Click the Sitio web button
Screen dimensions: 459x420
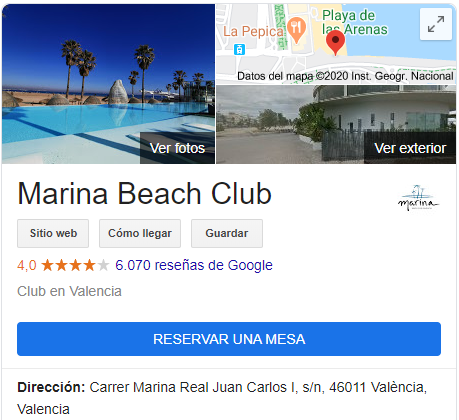tap(53, 233)
